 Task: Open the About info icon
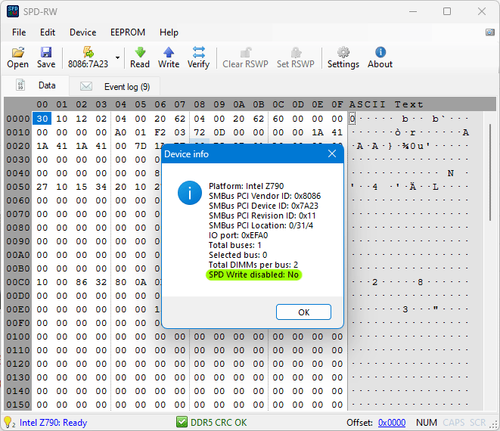[x=380, y=52]
